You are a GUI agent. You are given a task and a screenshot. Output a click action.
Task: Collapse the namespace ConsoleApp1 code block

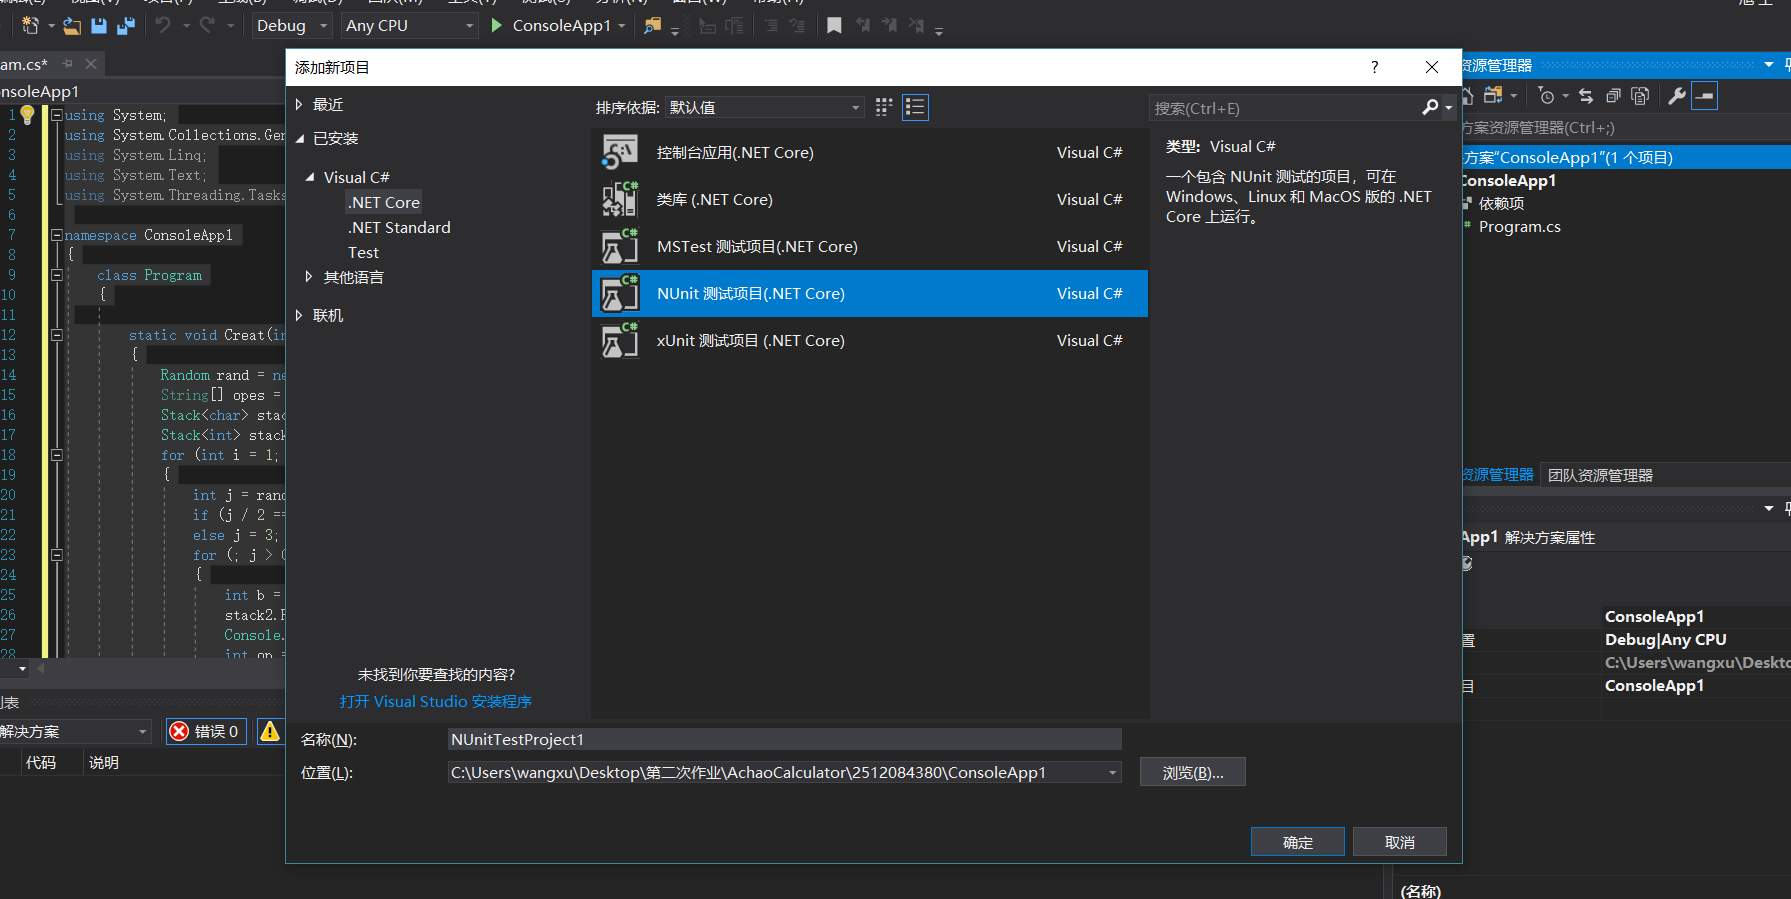(x=57, y=235)
